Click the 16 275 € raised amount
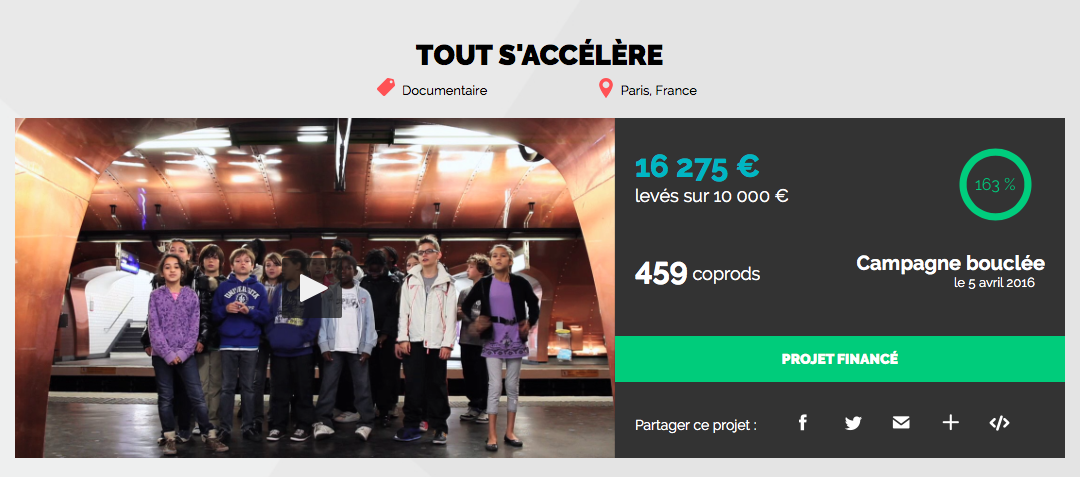1080x477 pixels. point(696,166)
